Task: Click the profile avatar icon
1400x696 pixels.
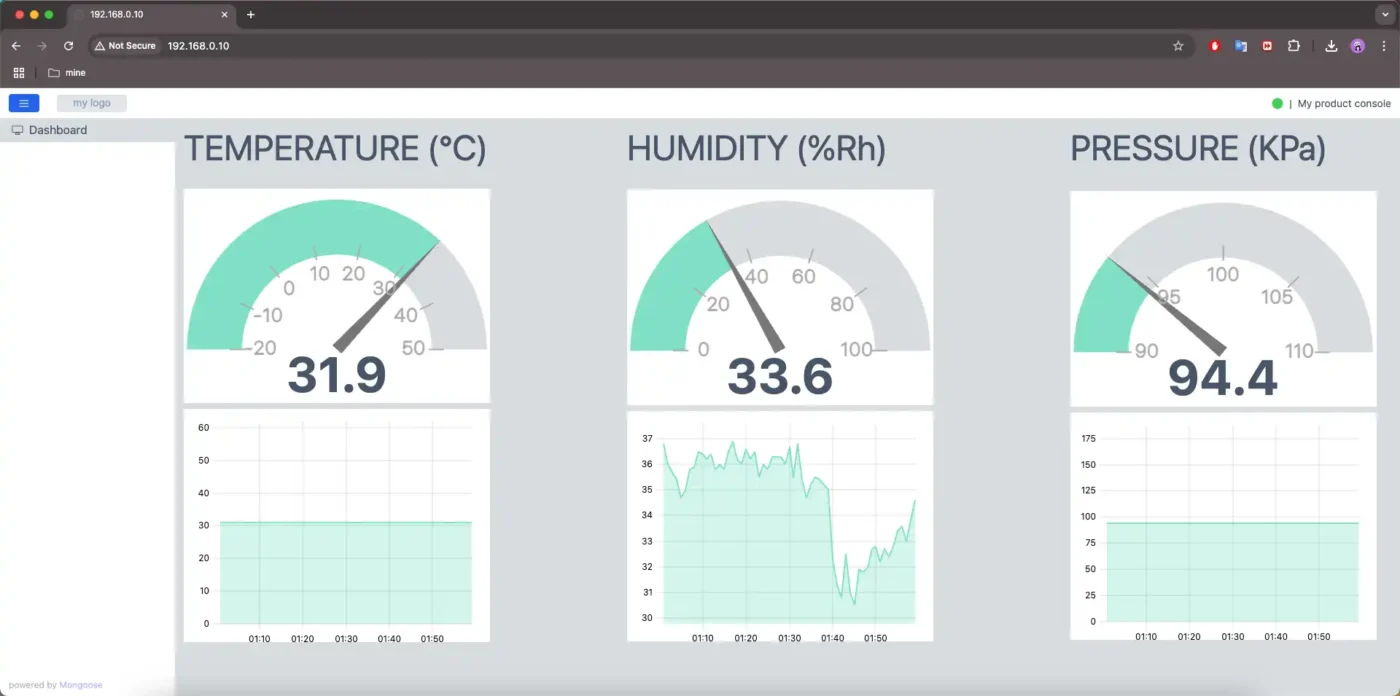Action: (x=1357, y=46)
